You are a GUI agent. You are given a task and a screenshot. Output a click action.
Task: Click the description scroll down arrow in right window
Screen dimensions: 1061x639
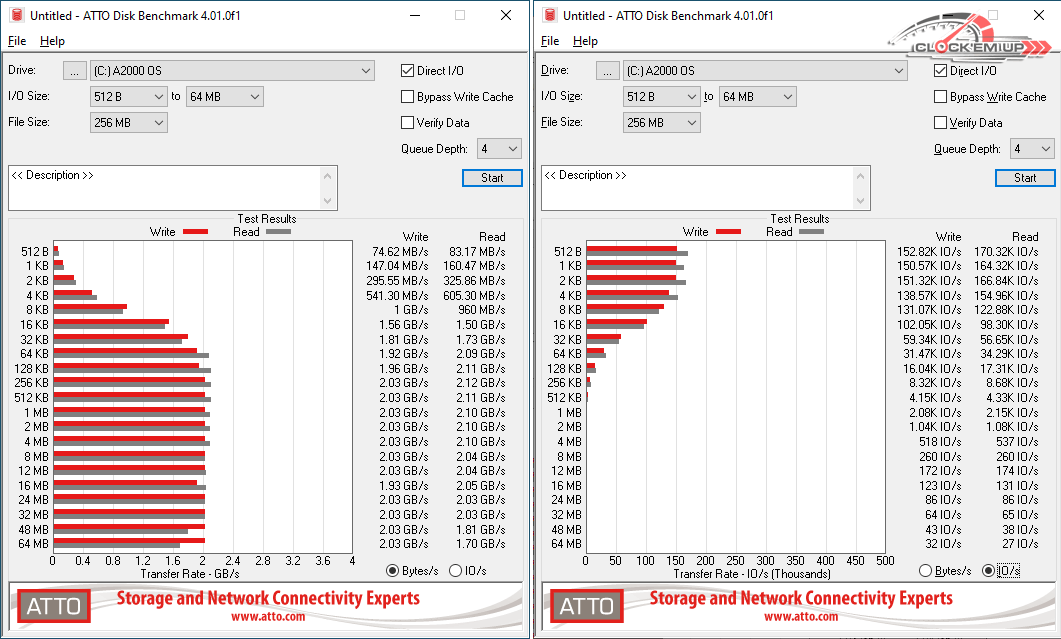(862, 202)
